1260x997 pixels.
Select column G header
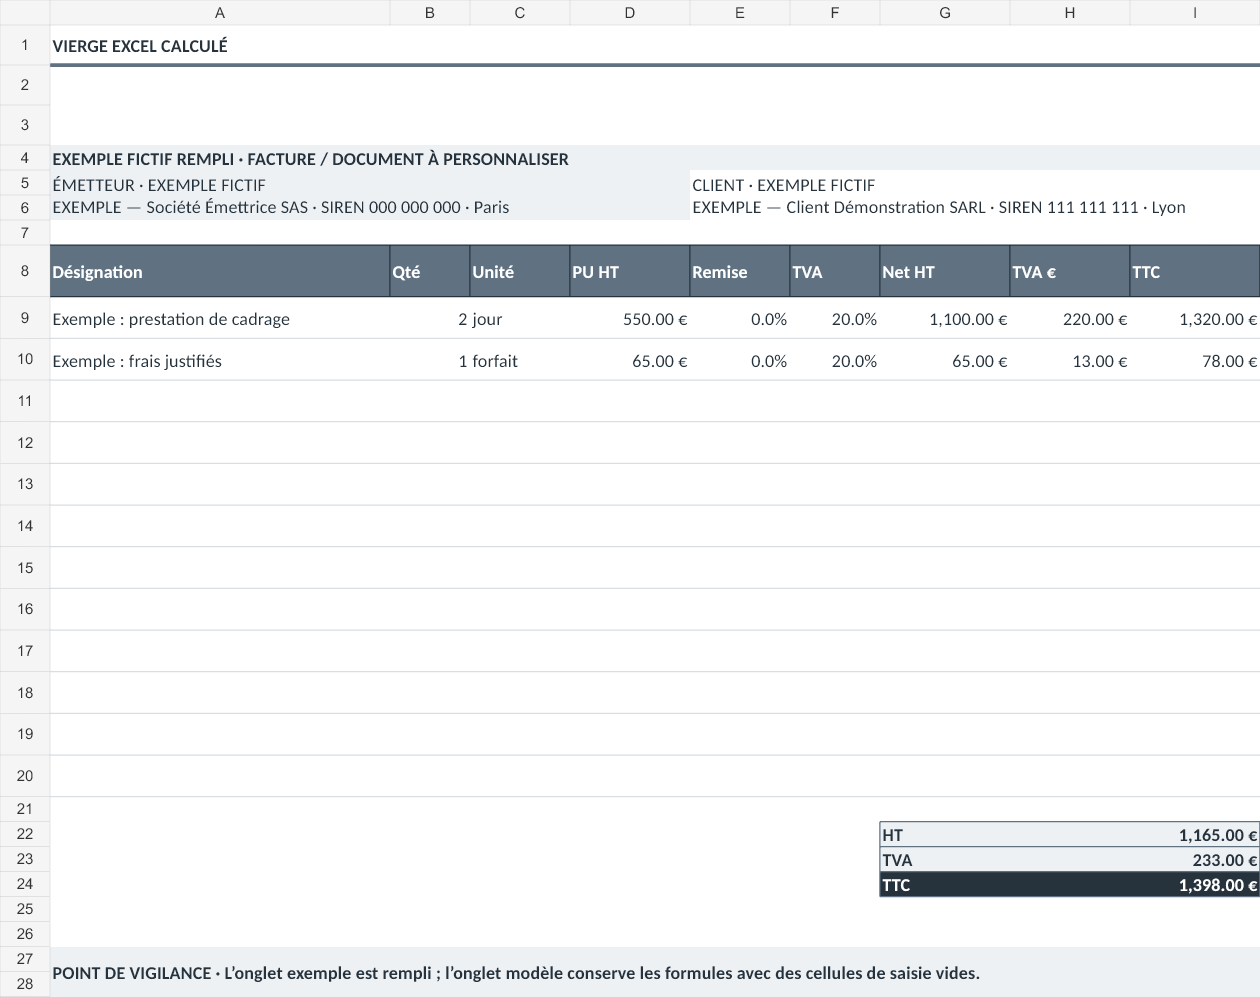pos(945,13)
